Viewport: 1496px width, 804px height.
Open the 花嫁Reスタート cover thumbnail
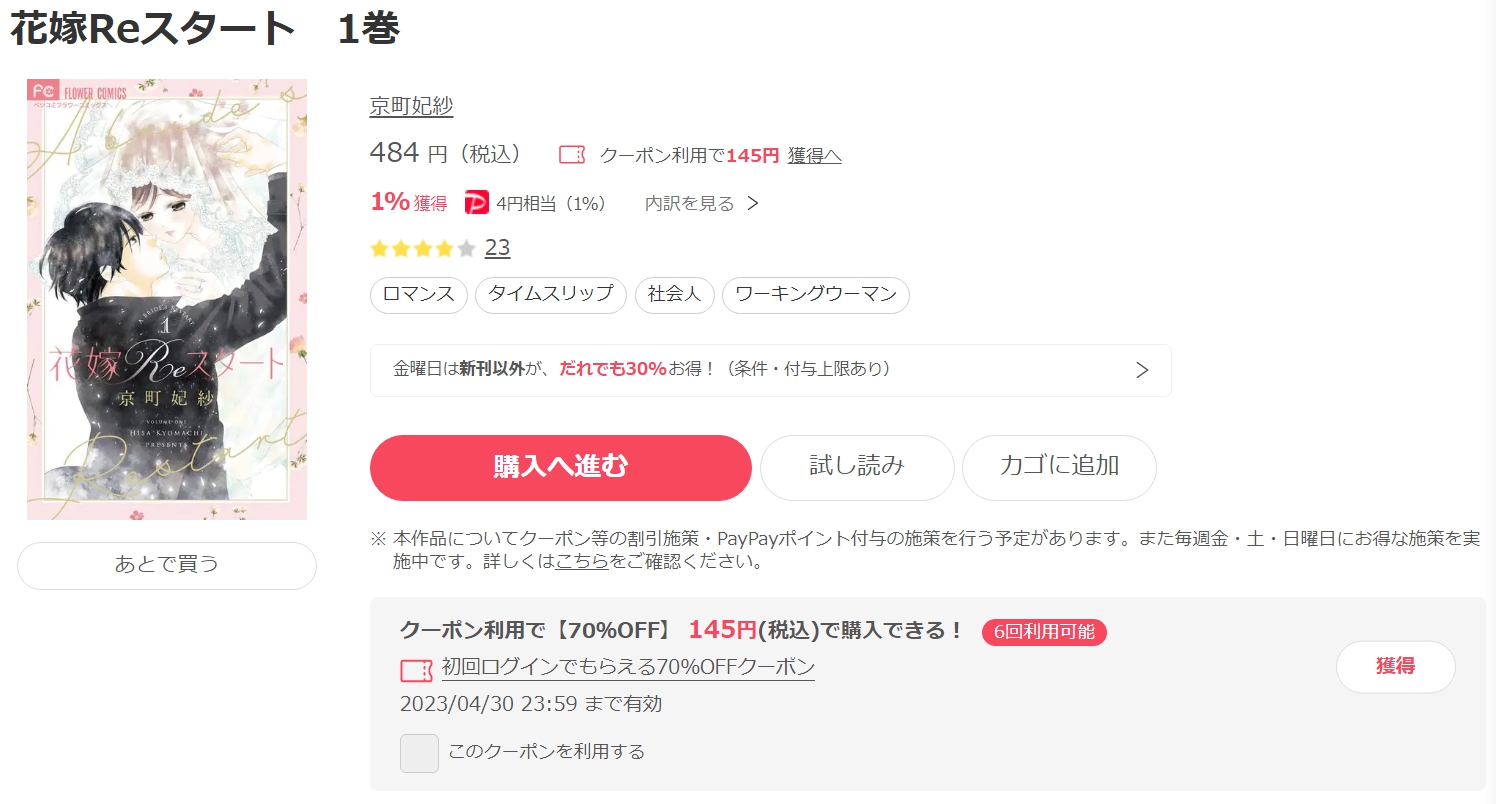(x=167, y=299)
